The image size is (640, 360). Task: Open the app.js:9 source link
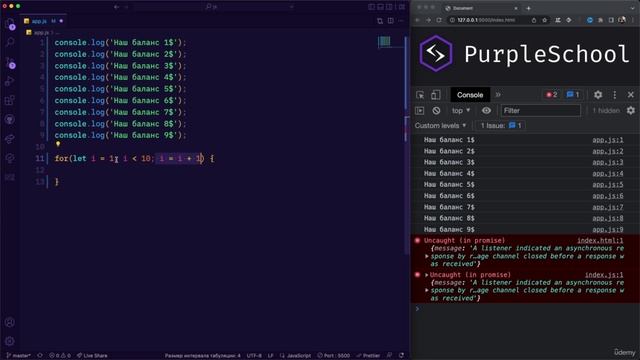click(608, 229)
